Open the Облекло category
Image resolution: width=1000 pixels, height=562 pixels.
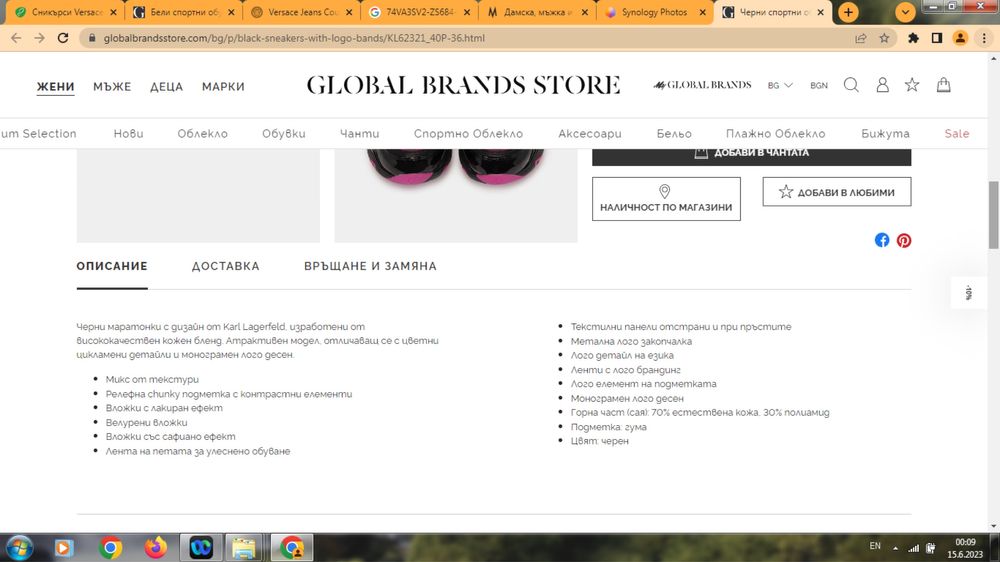pyautogui.click(x=202, y=133)
